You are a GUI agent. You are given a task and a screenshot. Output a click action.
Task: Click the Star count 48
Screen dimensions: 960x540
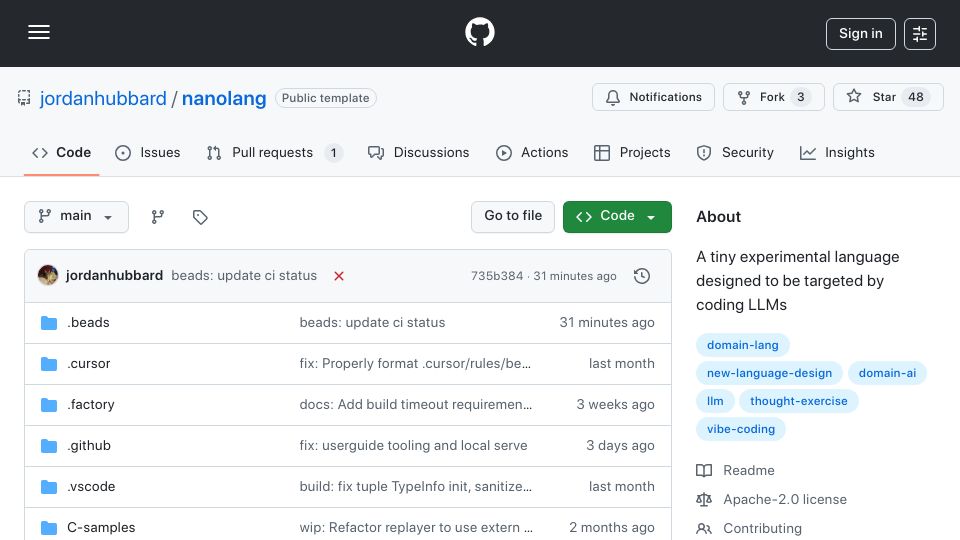tap(916, 97)
